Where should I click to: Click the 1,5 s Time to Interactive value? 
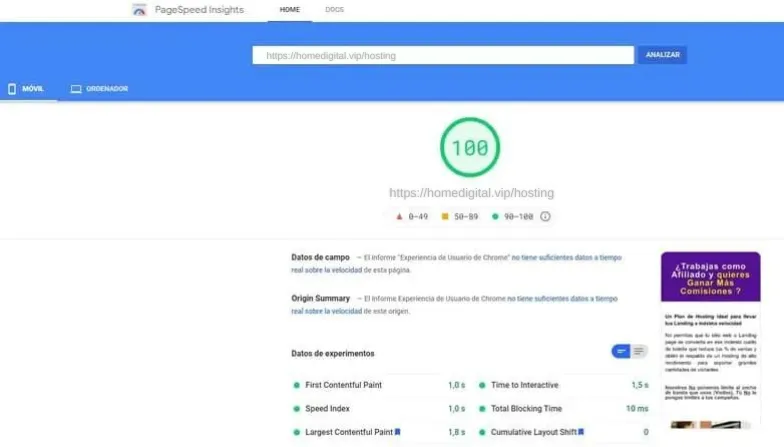coord(640,385)
